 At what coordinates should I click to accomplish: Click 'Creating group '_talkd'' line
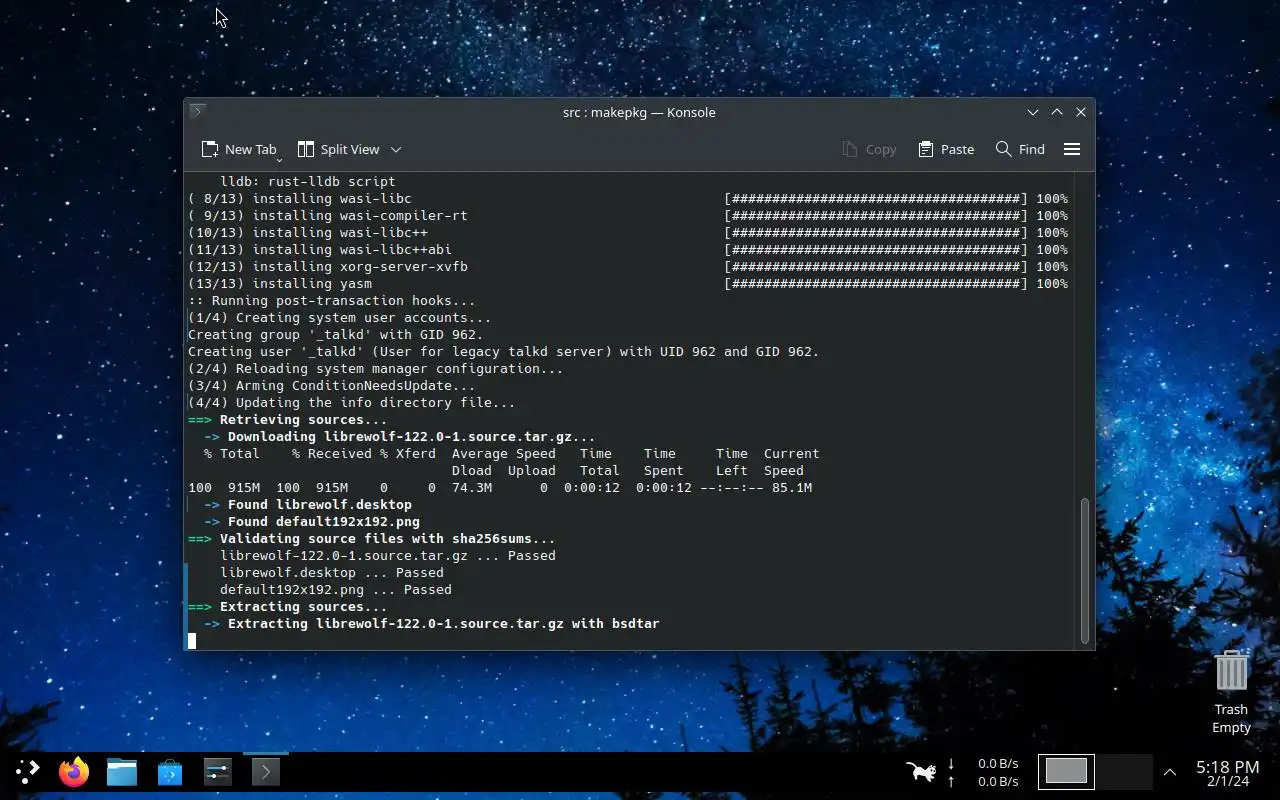tap(335, 335)
